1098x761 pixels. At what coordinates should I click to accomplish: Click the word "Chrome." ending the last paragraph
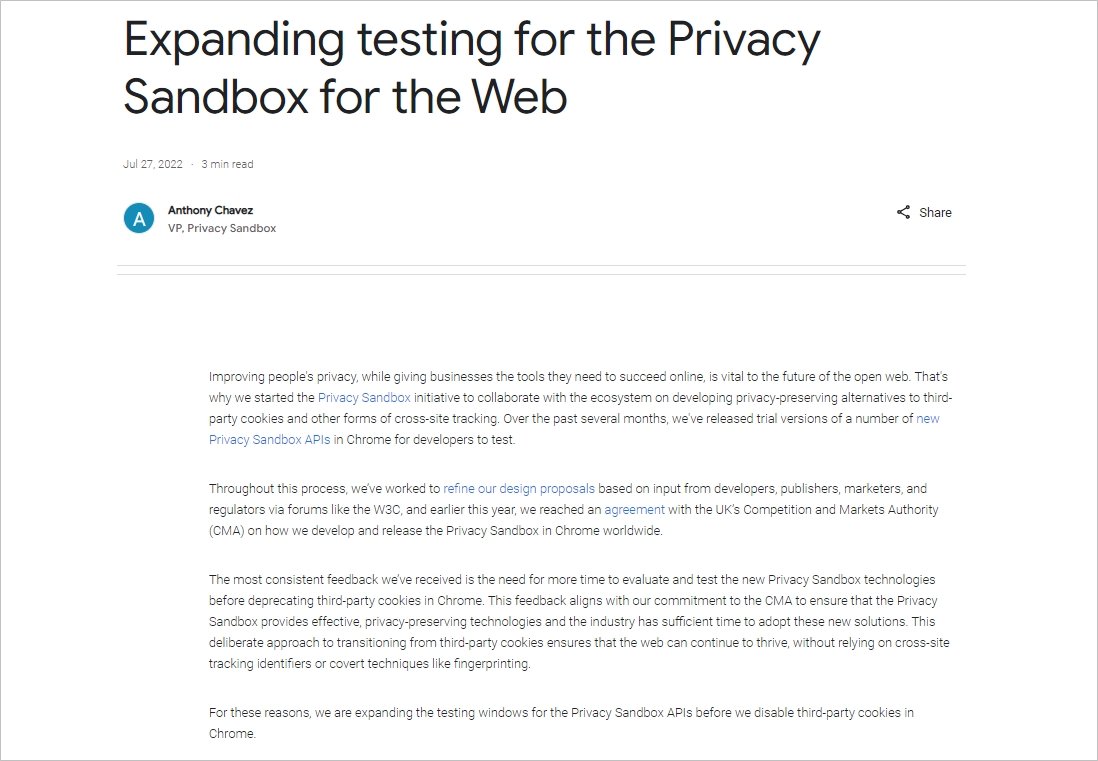(232, 733)
